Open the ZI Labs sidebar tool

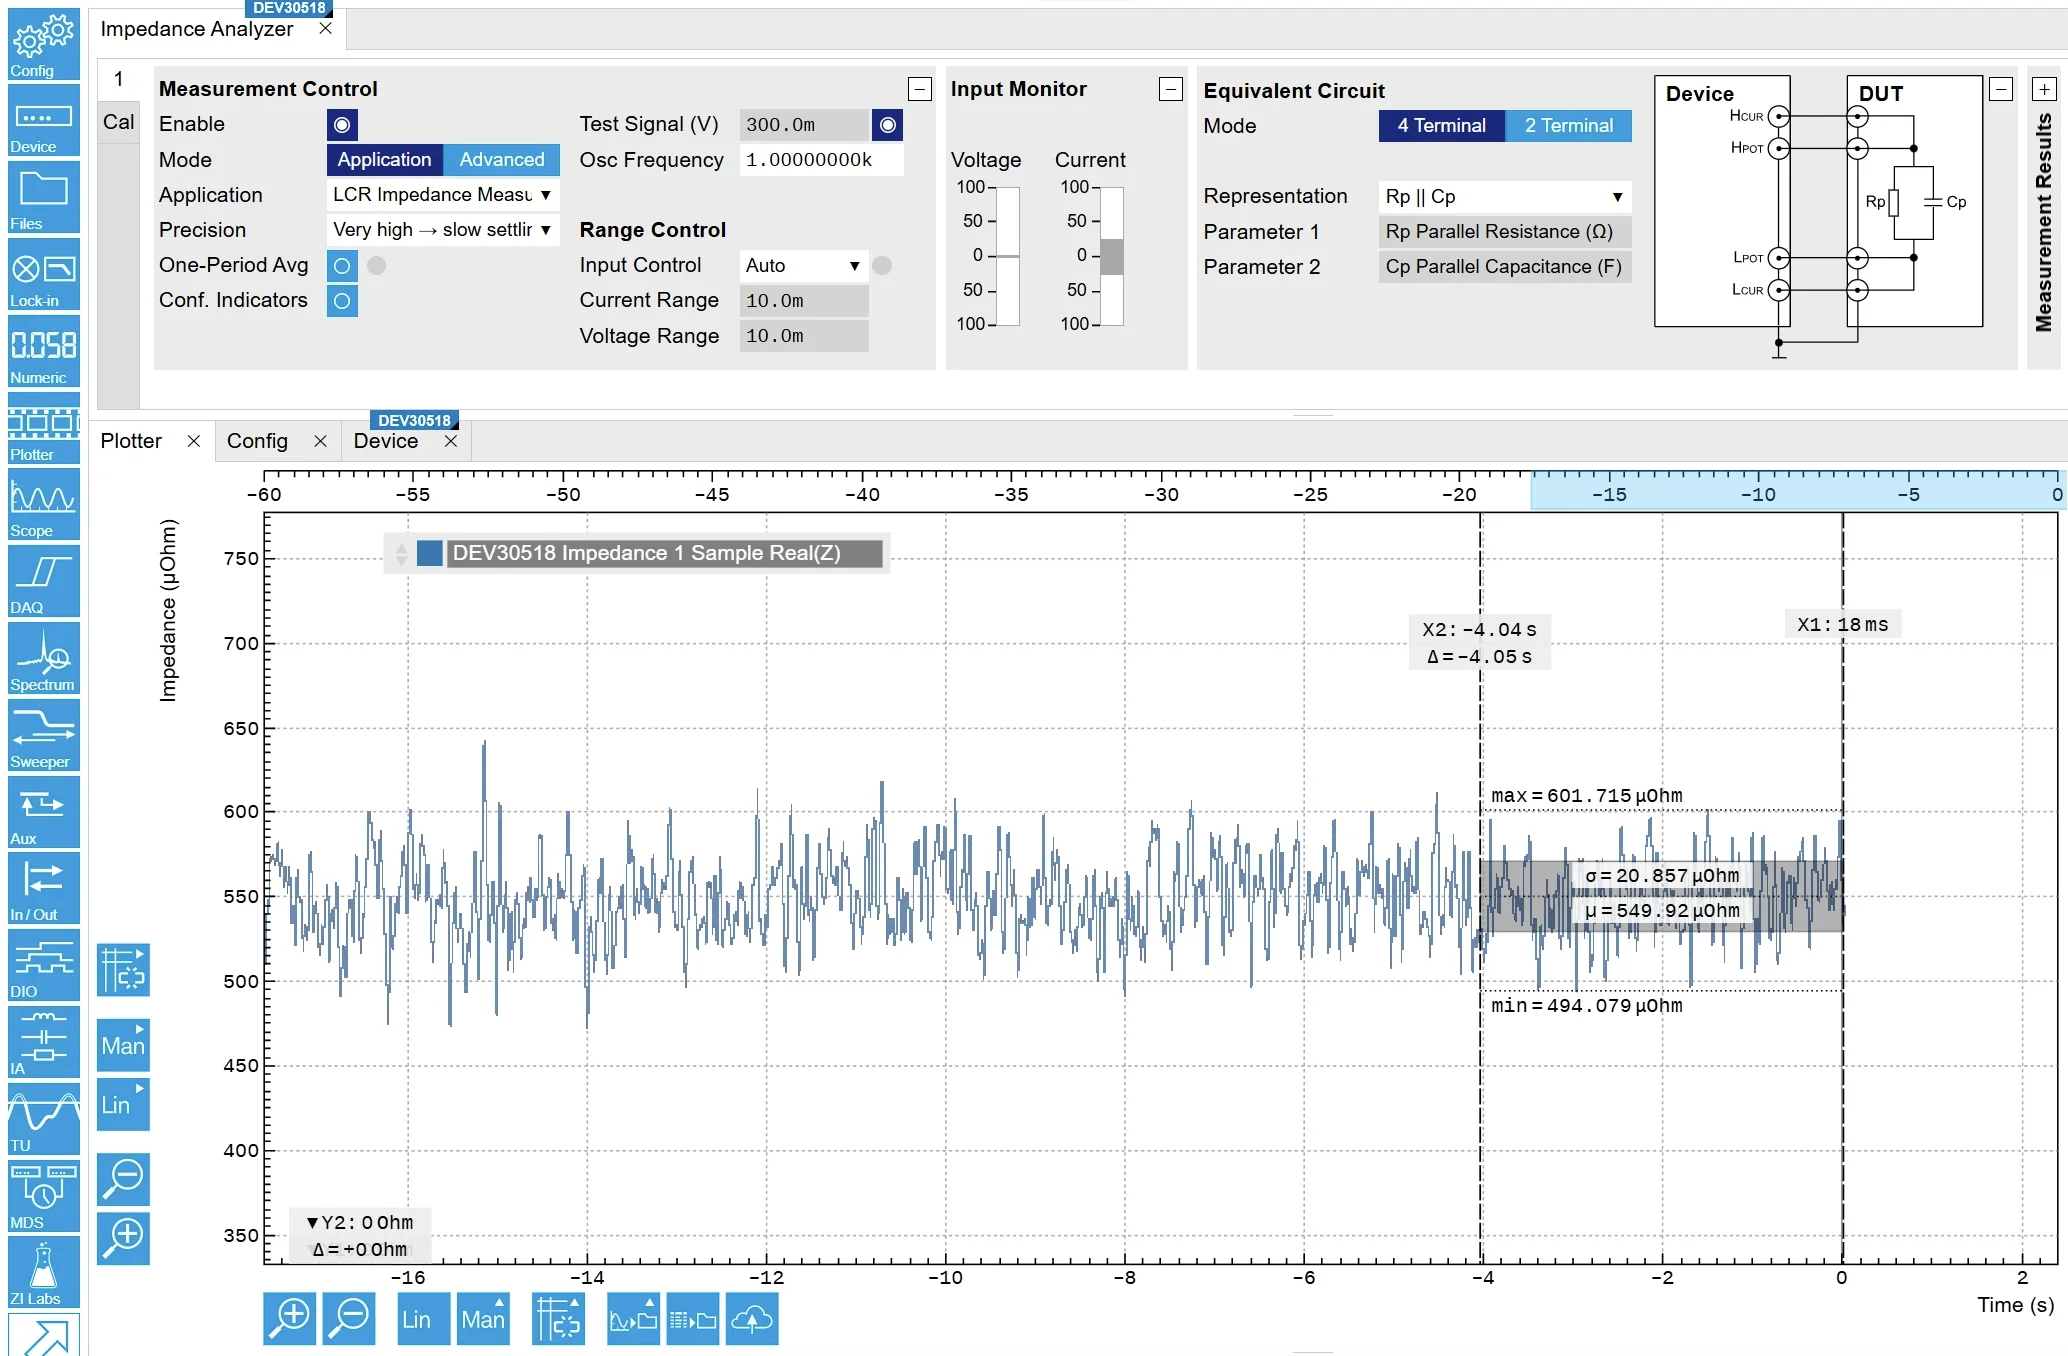pyautogui.click(x=43, y=1273)
